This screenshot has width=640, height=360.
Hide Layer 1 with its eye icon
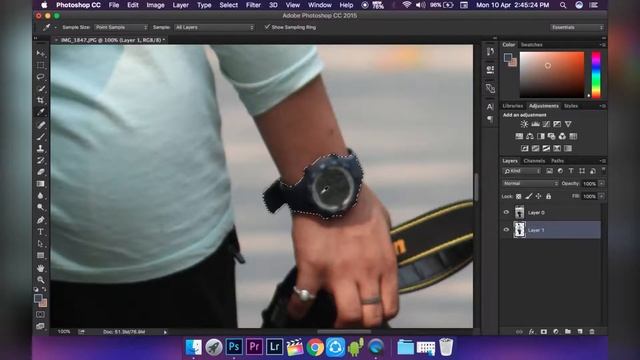506,230
